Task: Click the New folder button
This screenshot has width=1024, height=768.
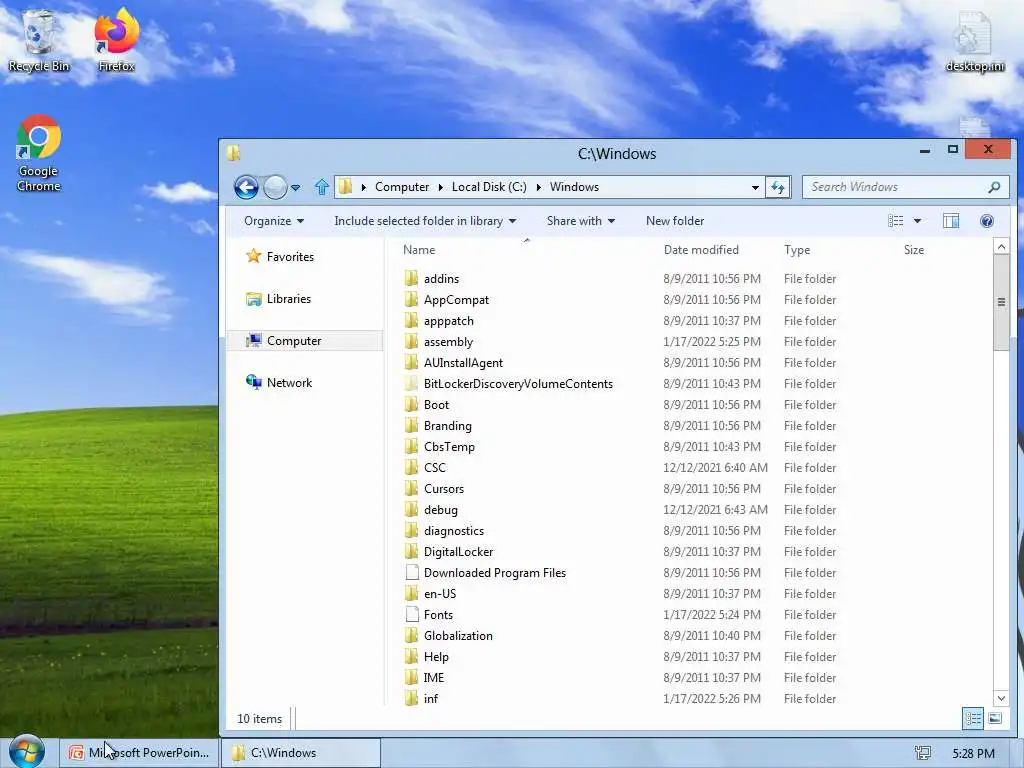Action: click(675, 221)
